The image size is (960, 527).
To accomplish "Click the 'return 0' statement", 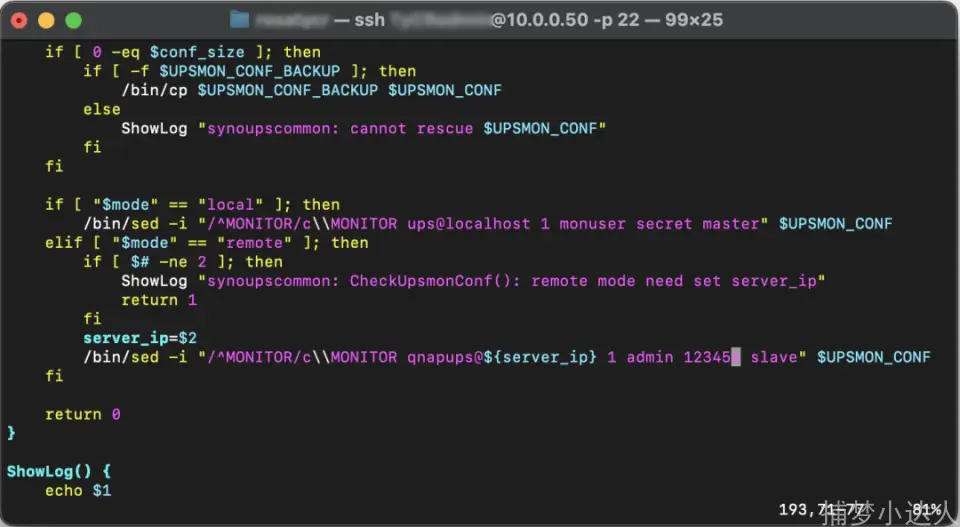I will click(x=83, y=414).
